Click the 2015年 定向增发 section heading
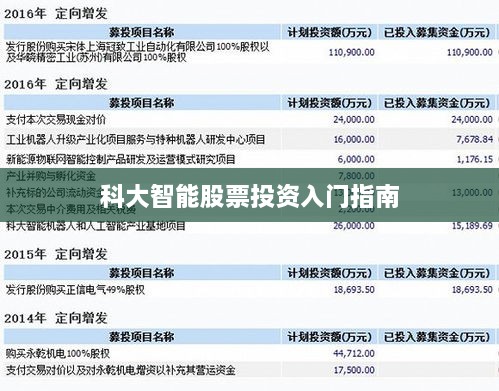 click(56, 254)
